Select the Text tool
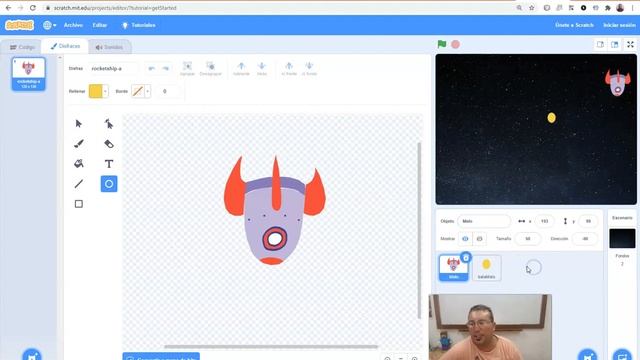The width and height of the screenshot is (640, 360). [x=109, y=164]
